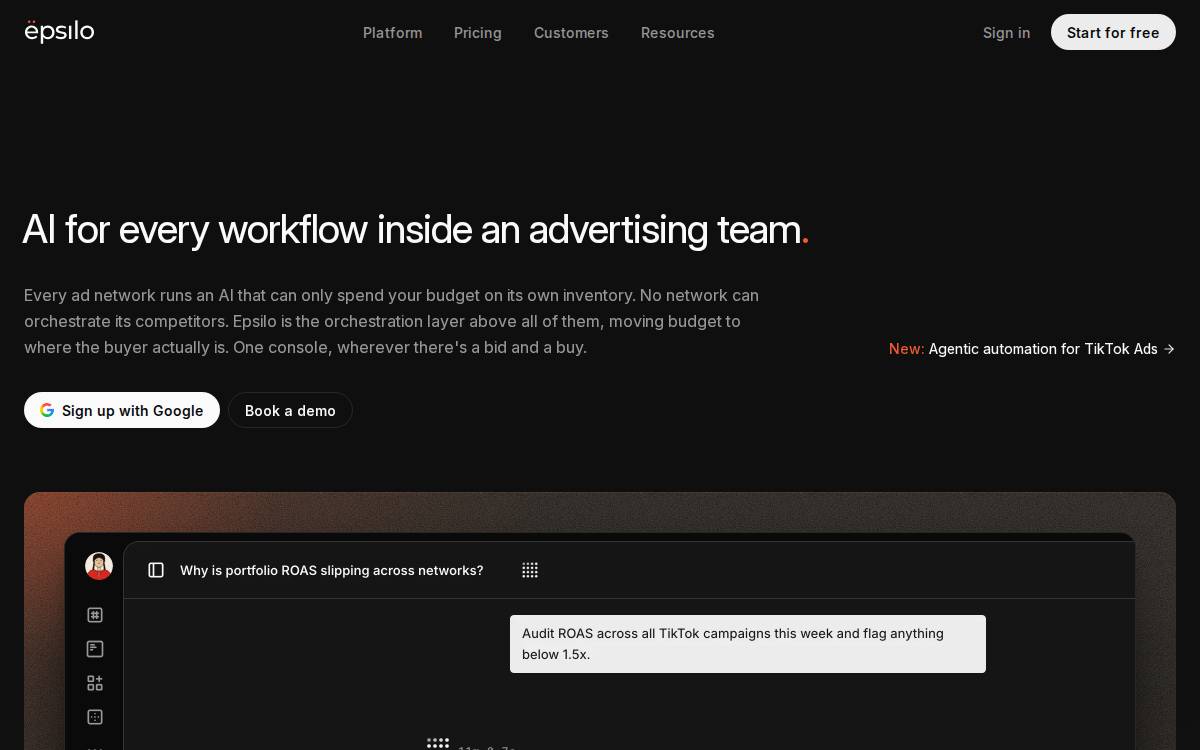The image size is (1200, 750).
Task: Toggle the console sidebar panel icon
Action: pyautogui.click(x=156, y=570)
